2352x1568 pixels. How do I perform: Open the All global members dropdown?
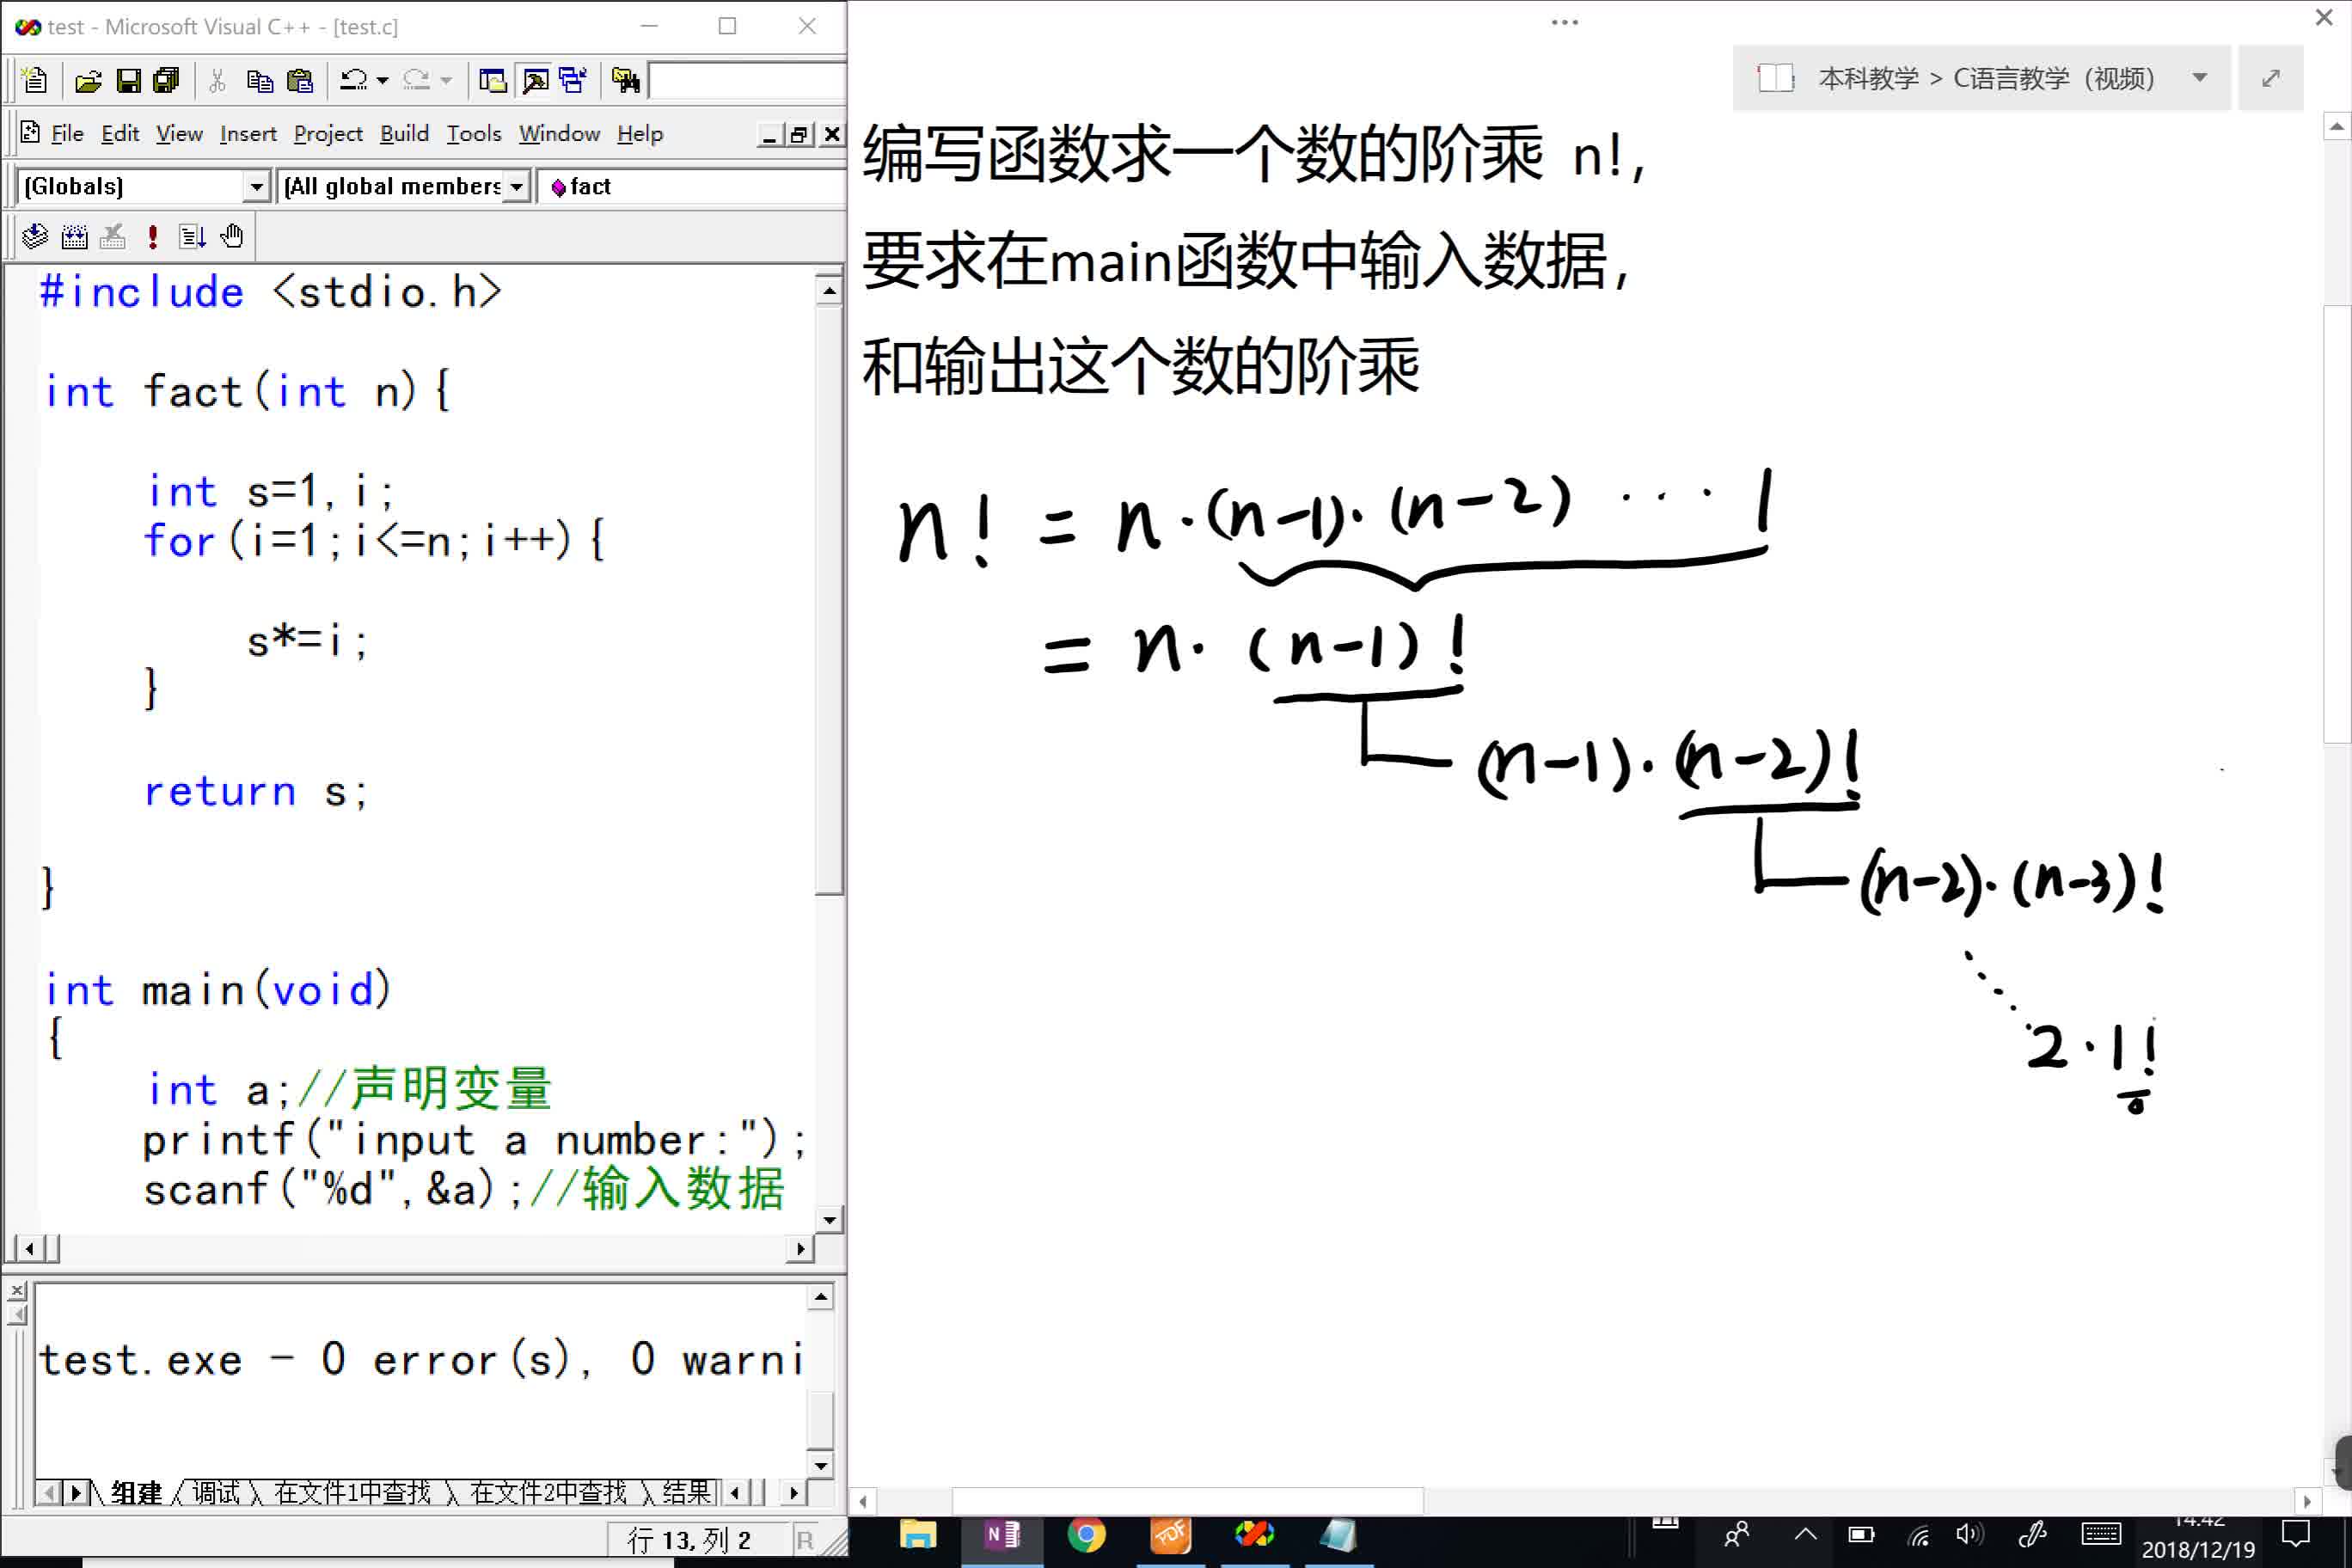[x=516, y=187]
